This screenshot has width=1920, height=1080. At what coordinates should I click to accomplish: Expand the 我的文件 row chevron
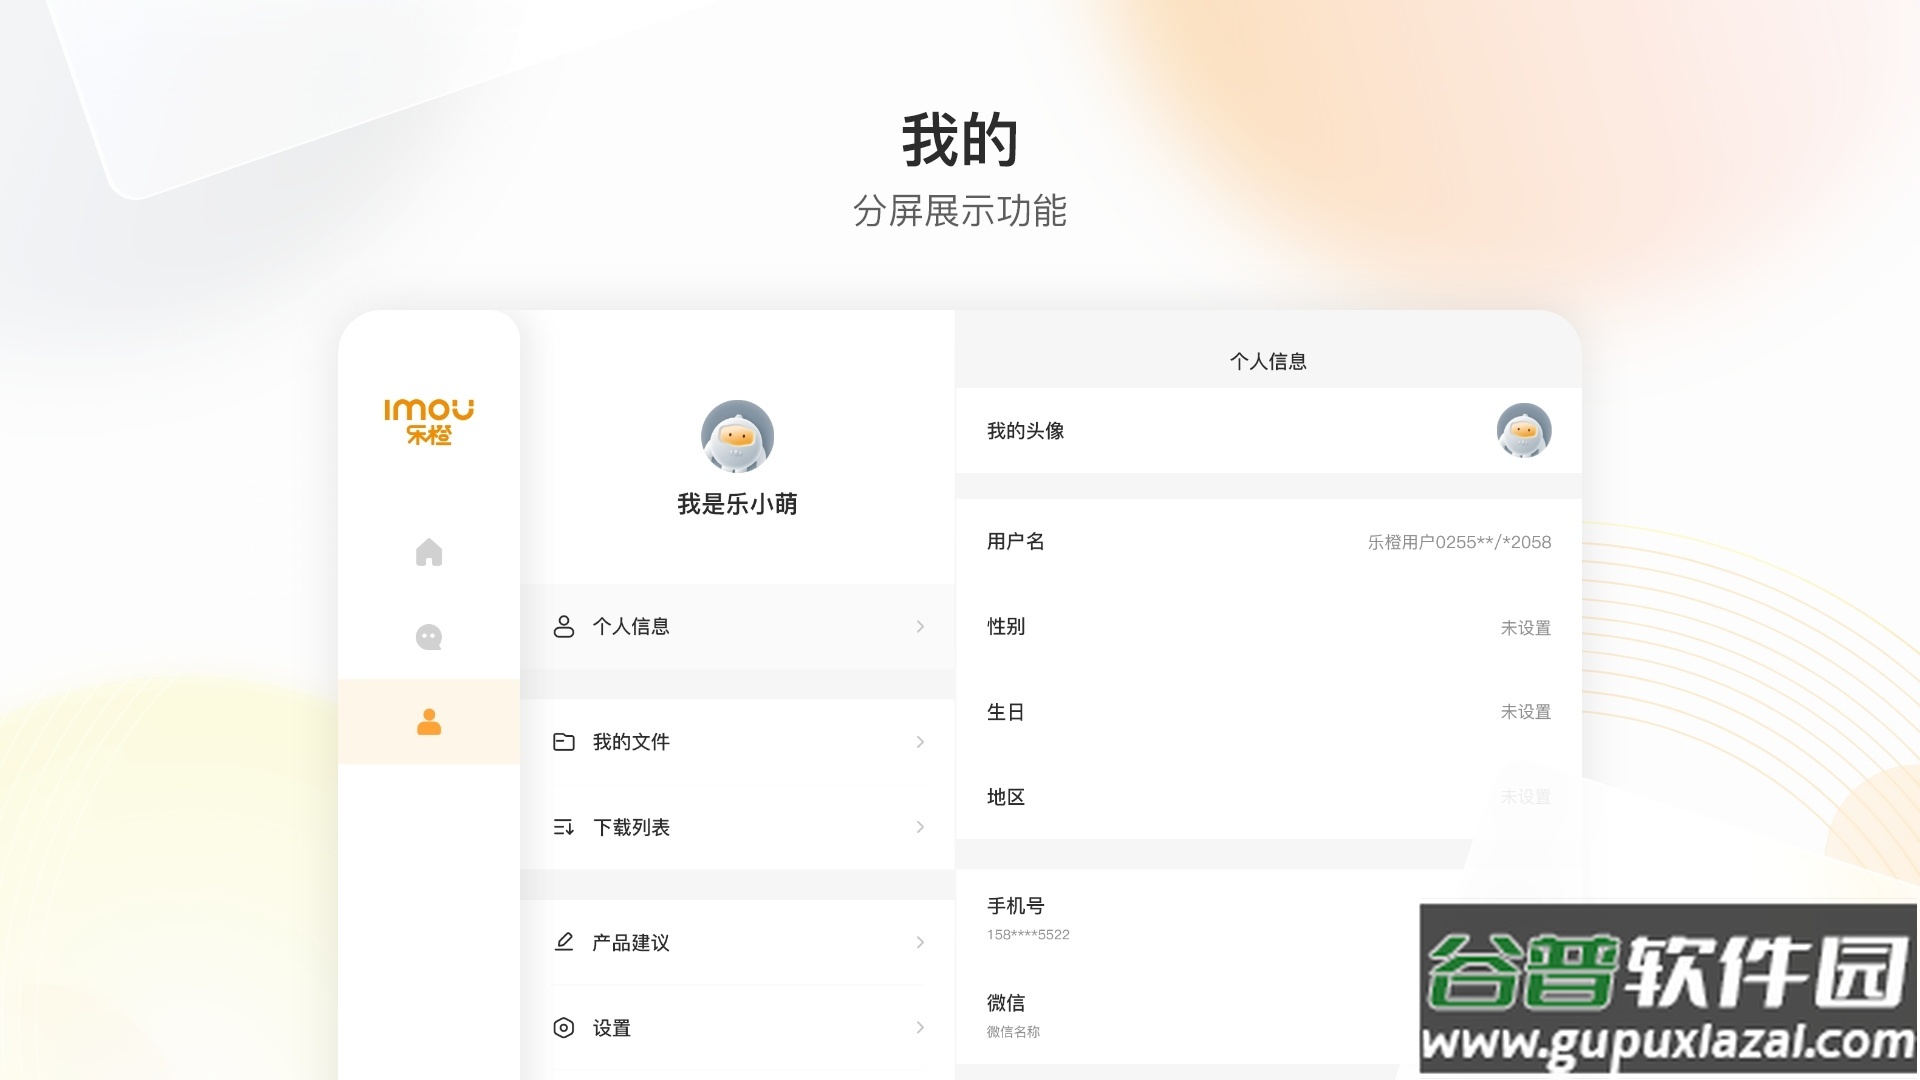pyautogui.click(x=920, y=741)
